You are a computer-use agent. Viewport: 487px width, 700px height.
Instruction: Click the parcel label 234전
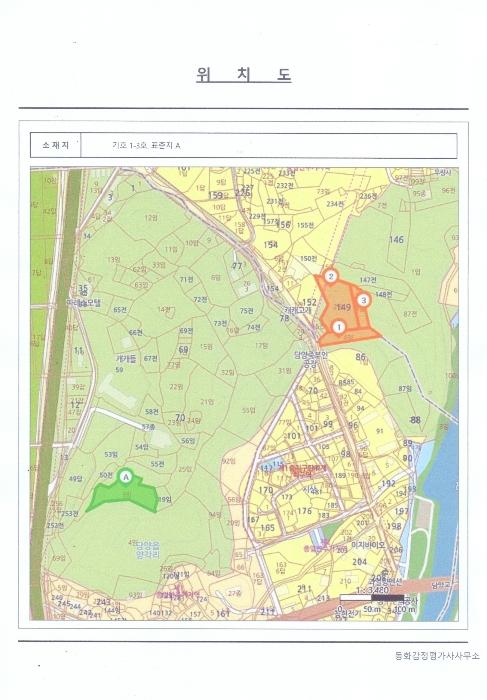(335, 204)
